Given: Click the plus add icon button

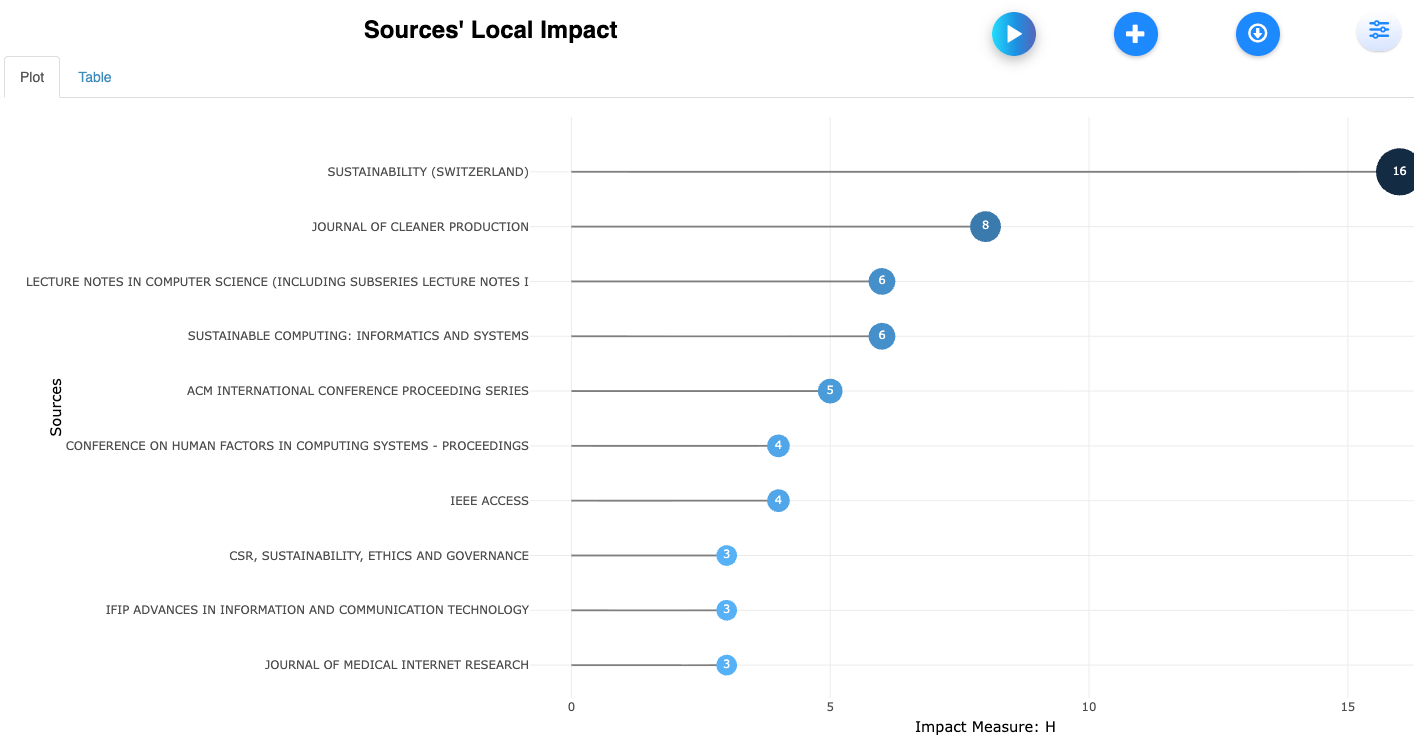Looking at the screenshot, I should point(1135,34).
